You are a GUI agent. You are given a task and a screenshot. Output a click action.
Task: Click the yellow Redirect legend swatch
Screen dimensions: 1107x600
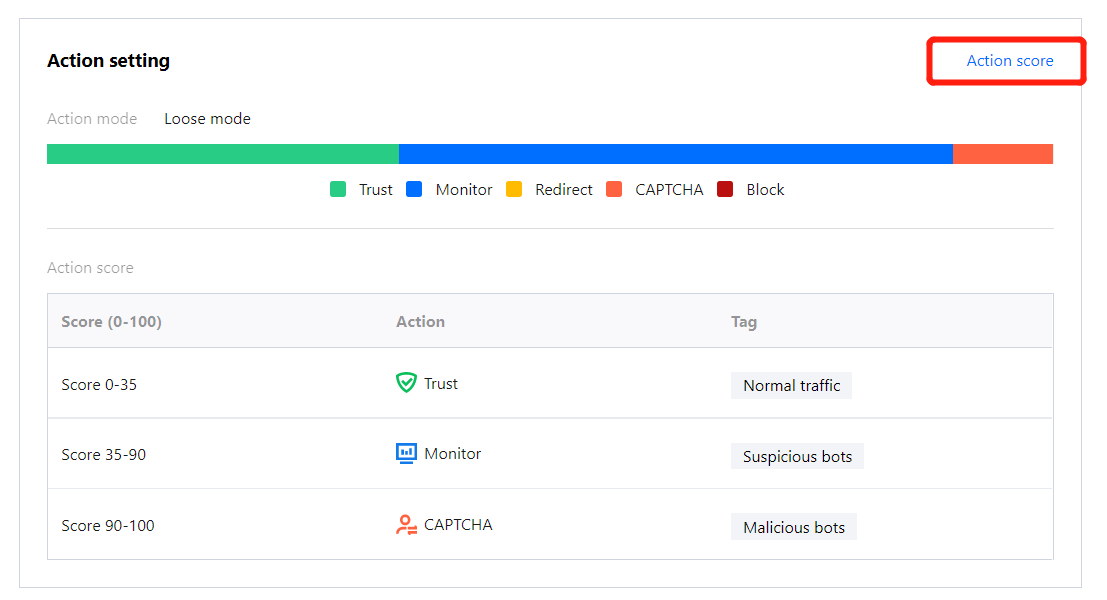(514, 189)
